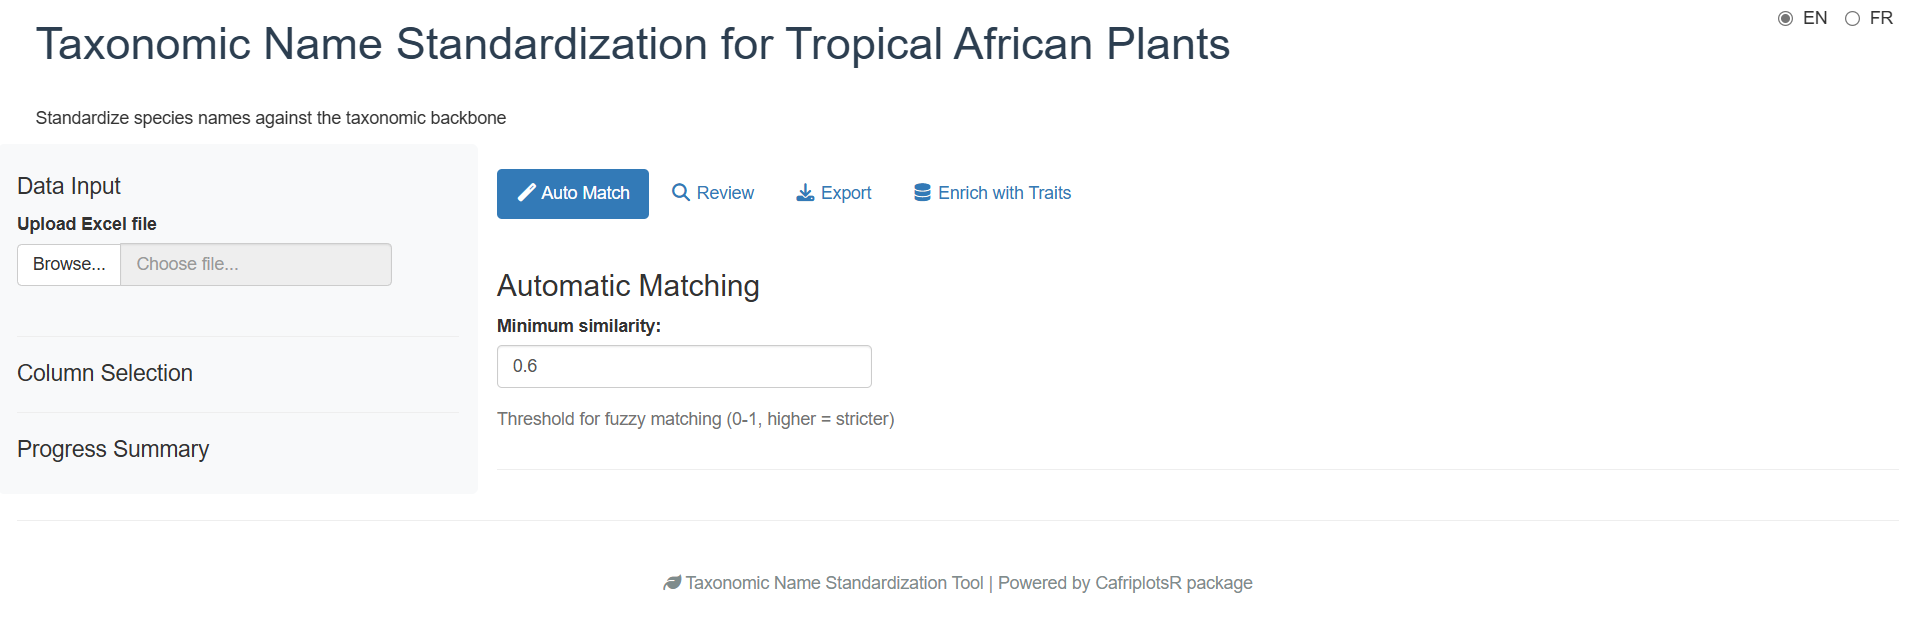Click the pencil icon on Auto Match
1905x620 pixels.
526,193
